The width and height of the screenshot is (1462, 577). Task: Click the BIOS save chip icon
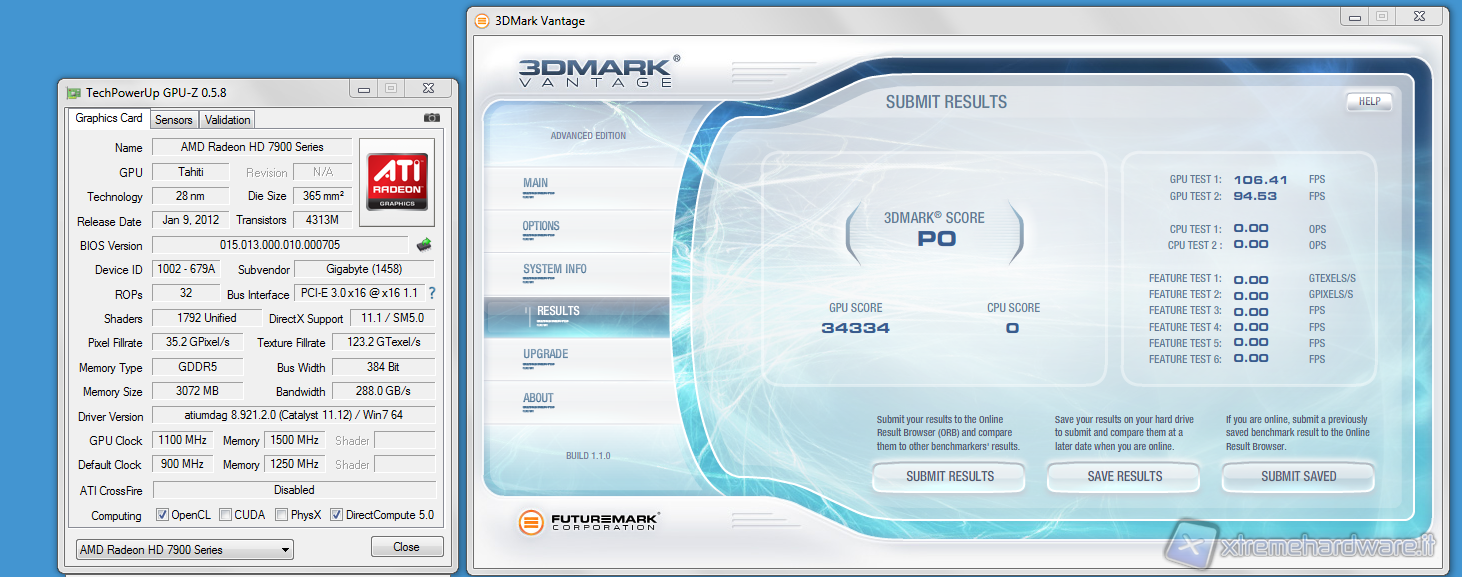424,244
